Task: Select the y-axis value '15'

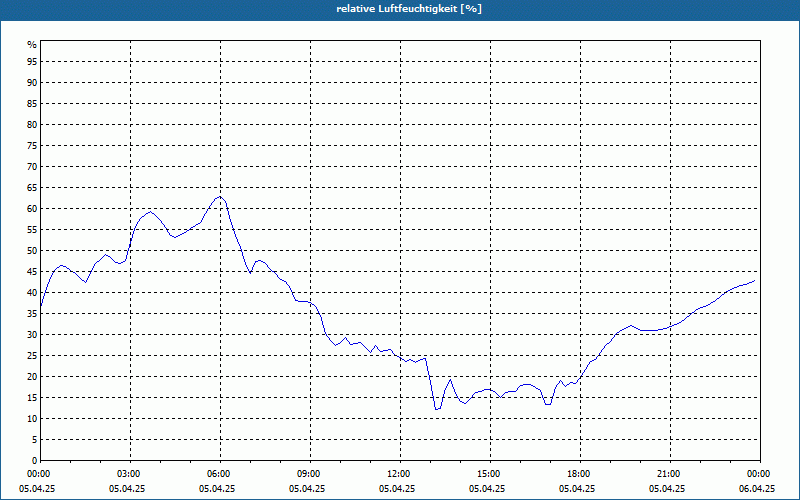Action: (32, 398)
